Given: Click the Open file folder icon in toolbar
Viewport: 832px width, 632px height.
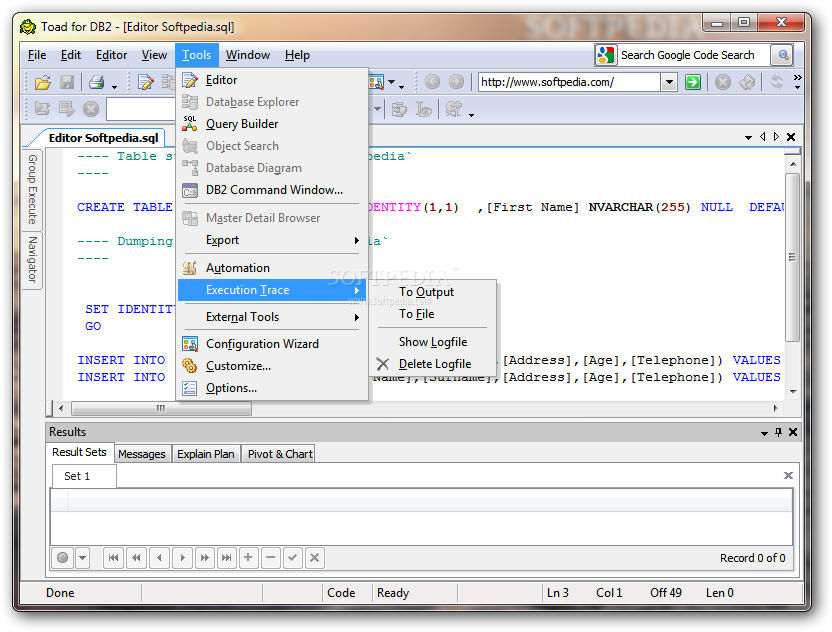Looking at the screenshot, I should click(x=42, y=82).
